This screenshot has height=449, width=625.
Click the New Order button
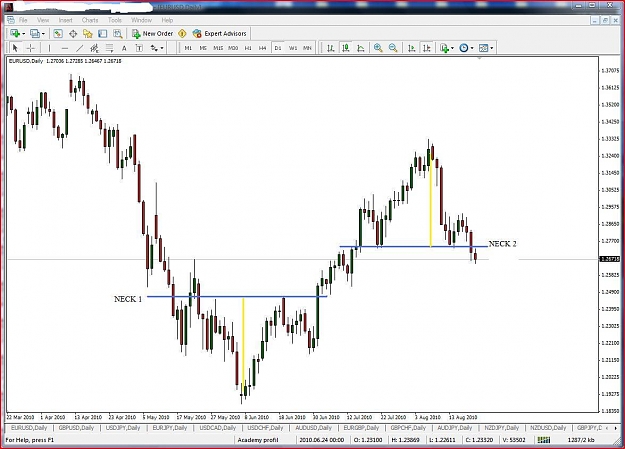click(x=153, y=33)
